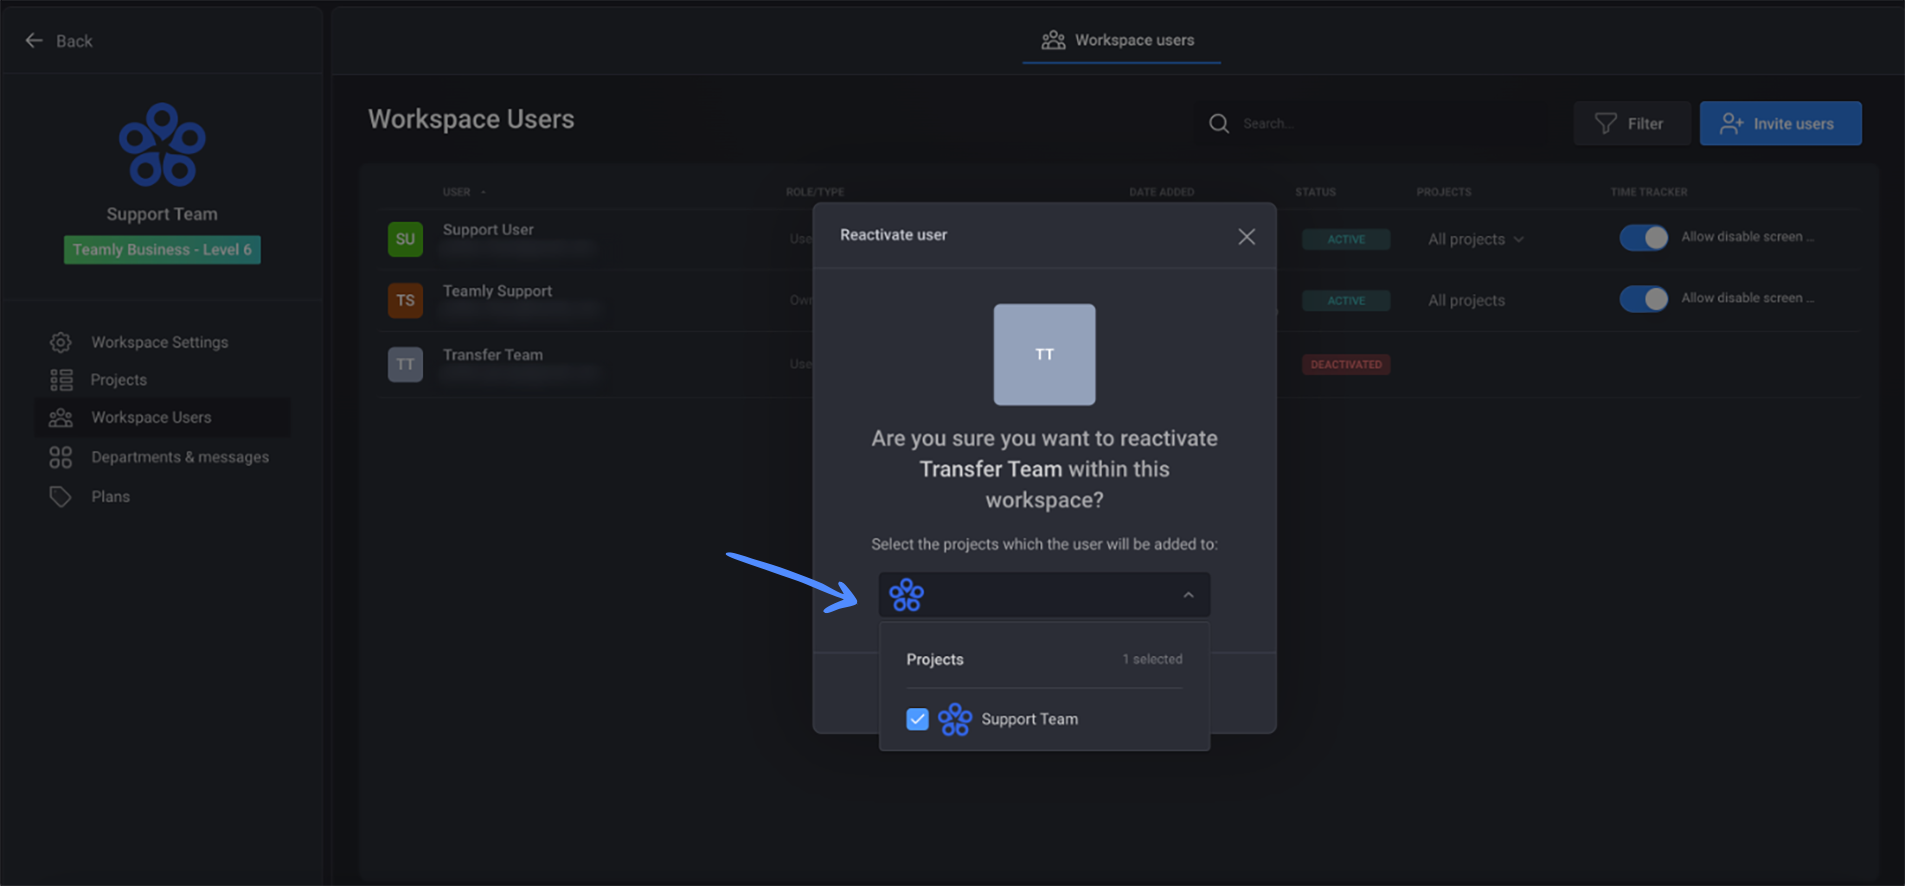This screenshot has height=886, width=1905.
Task: Click the Workspace Users page heading
Action: [x=471, y=119]
